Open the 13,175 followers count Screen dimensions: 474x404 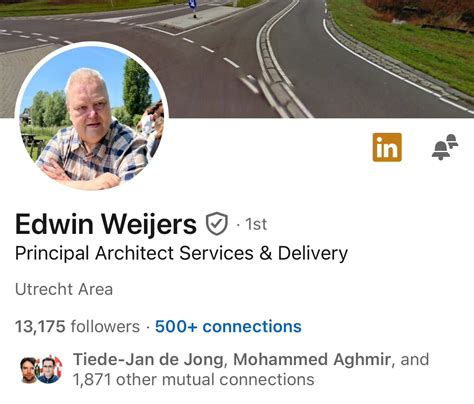click(x=77, y=326)
